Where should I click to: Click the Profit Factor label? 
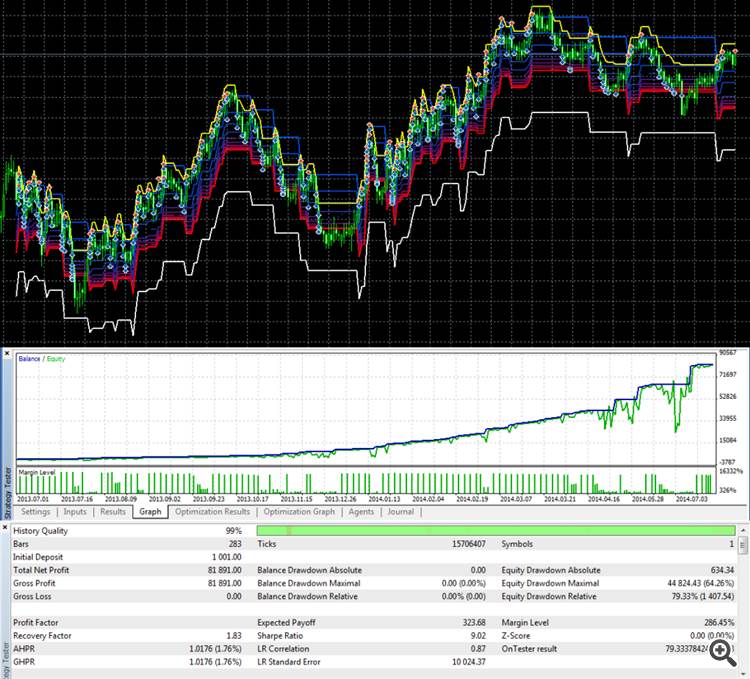click(x=35, y=623)
